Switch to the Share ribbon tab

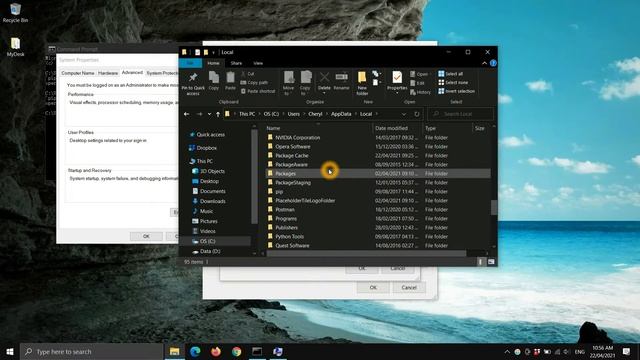pyautogui.click(x=236, y=63)
